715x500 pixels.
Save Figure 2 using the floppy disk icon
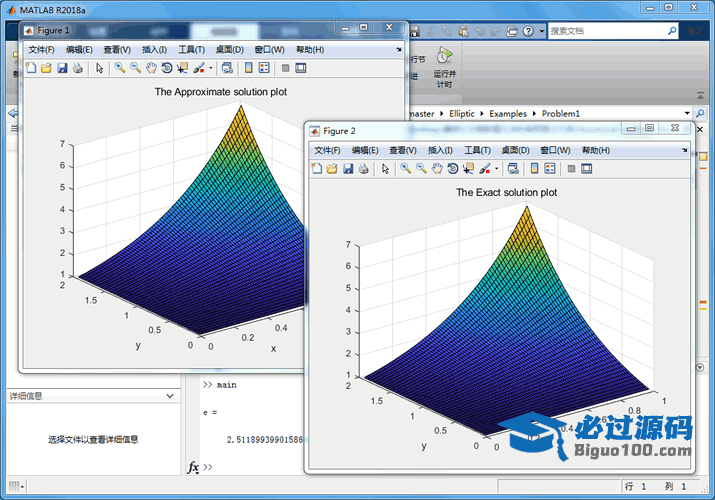pyautogui.click(x=348, y=169)
